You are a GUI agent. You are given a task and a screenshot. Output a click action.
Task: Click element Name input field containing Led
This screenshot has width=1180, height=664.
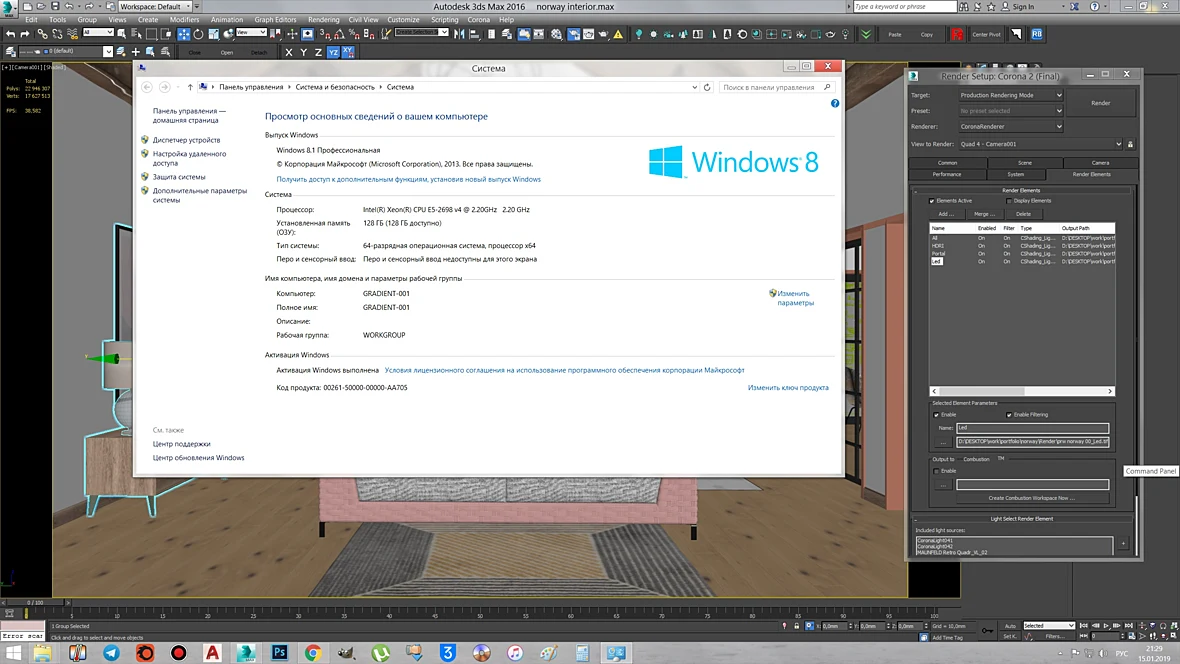pos(1032,428)
